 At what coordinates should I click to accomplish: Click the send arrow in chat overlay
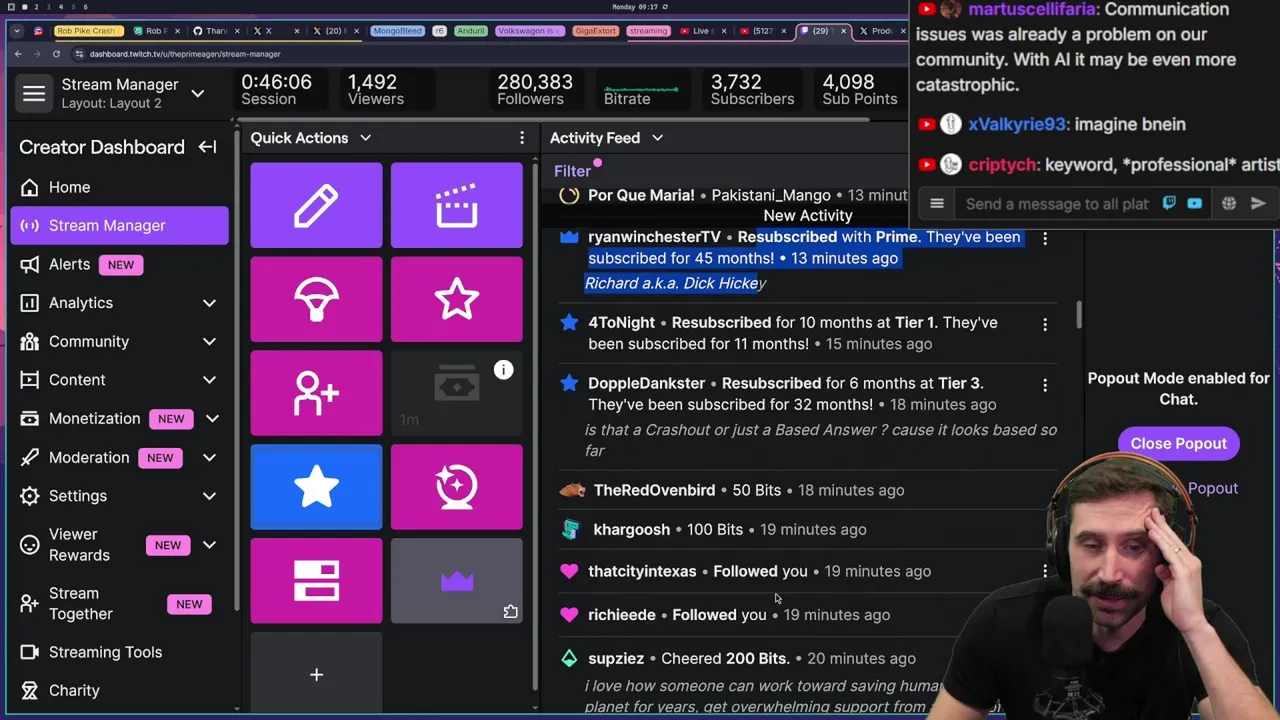point(1258,204)
